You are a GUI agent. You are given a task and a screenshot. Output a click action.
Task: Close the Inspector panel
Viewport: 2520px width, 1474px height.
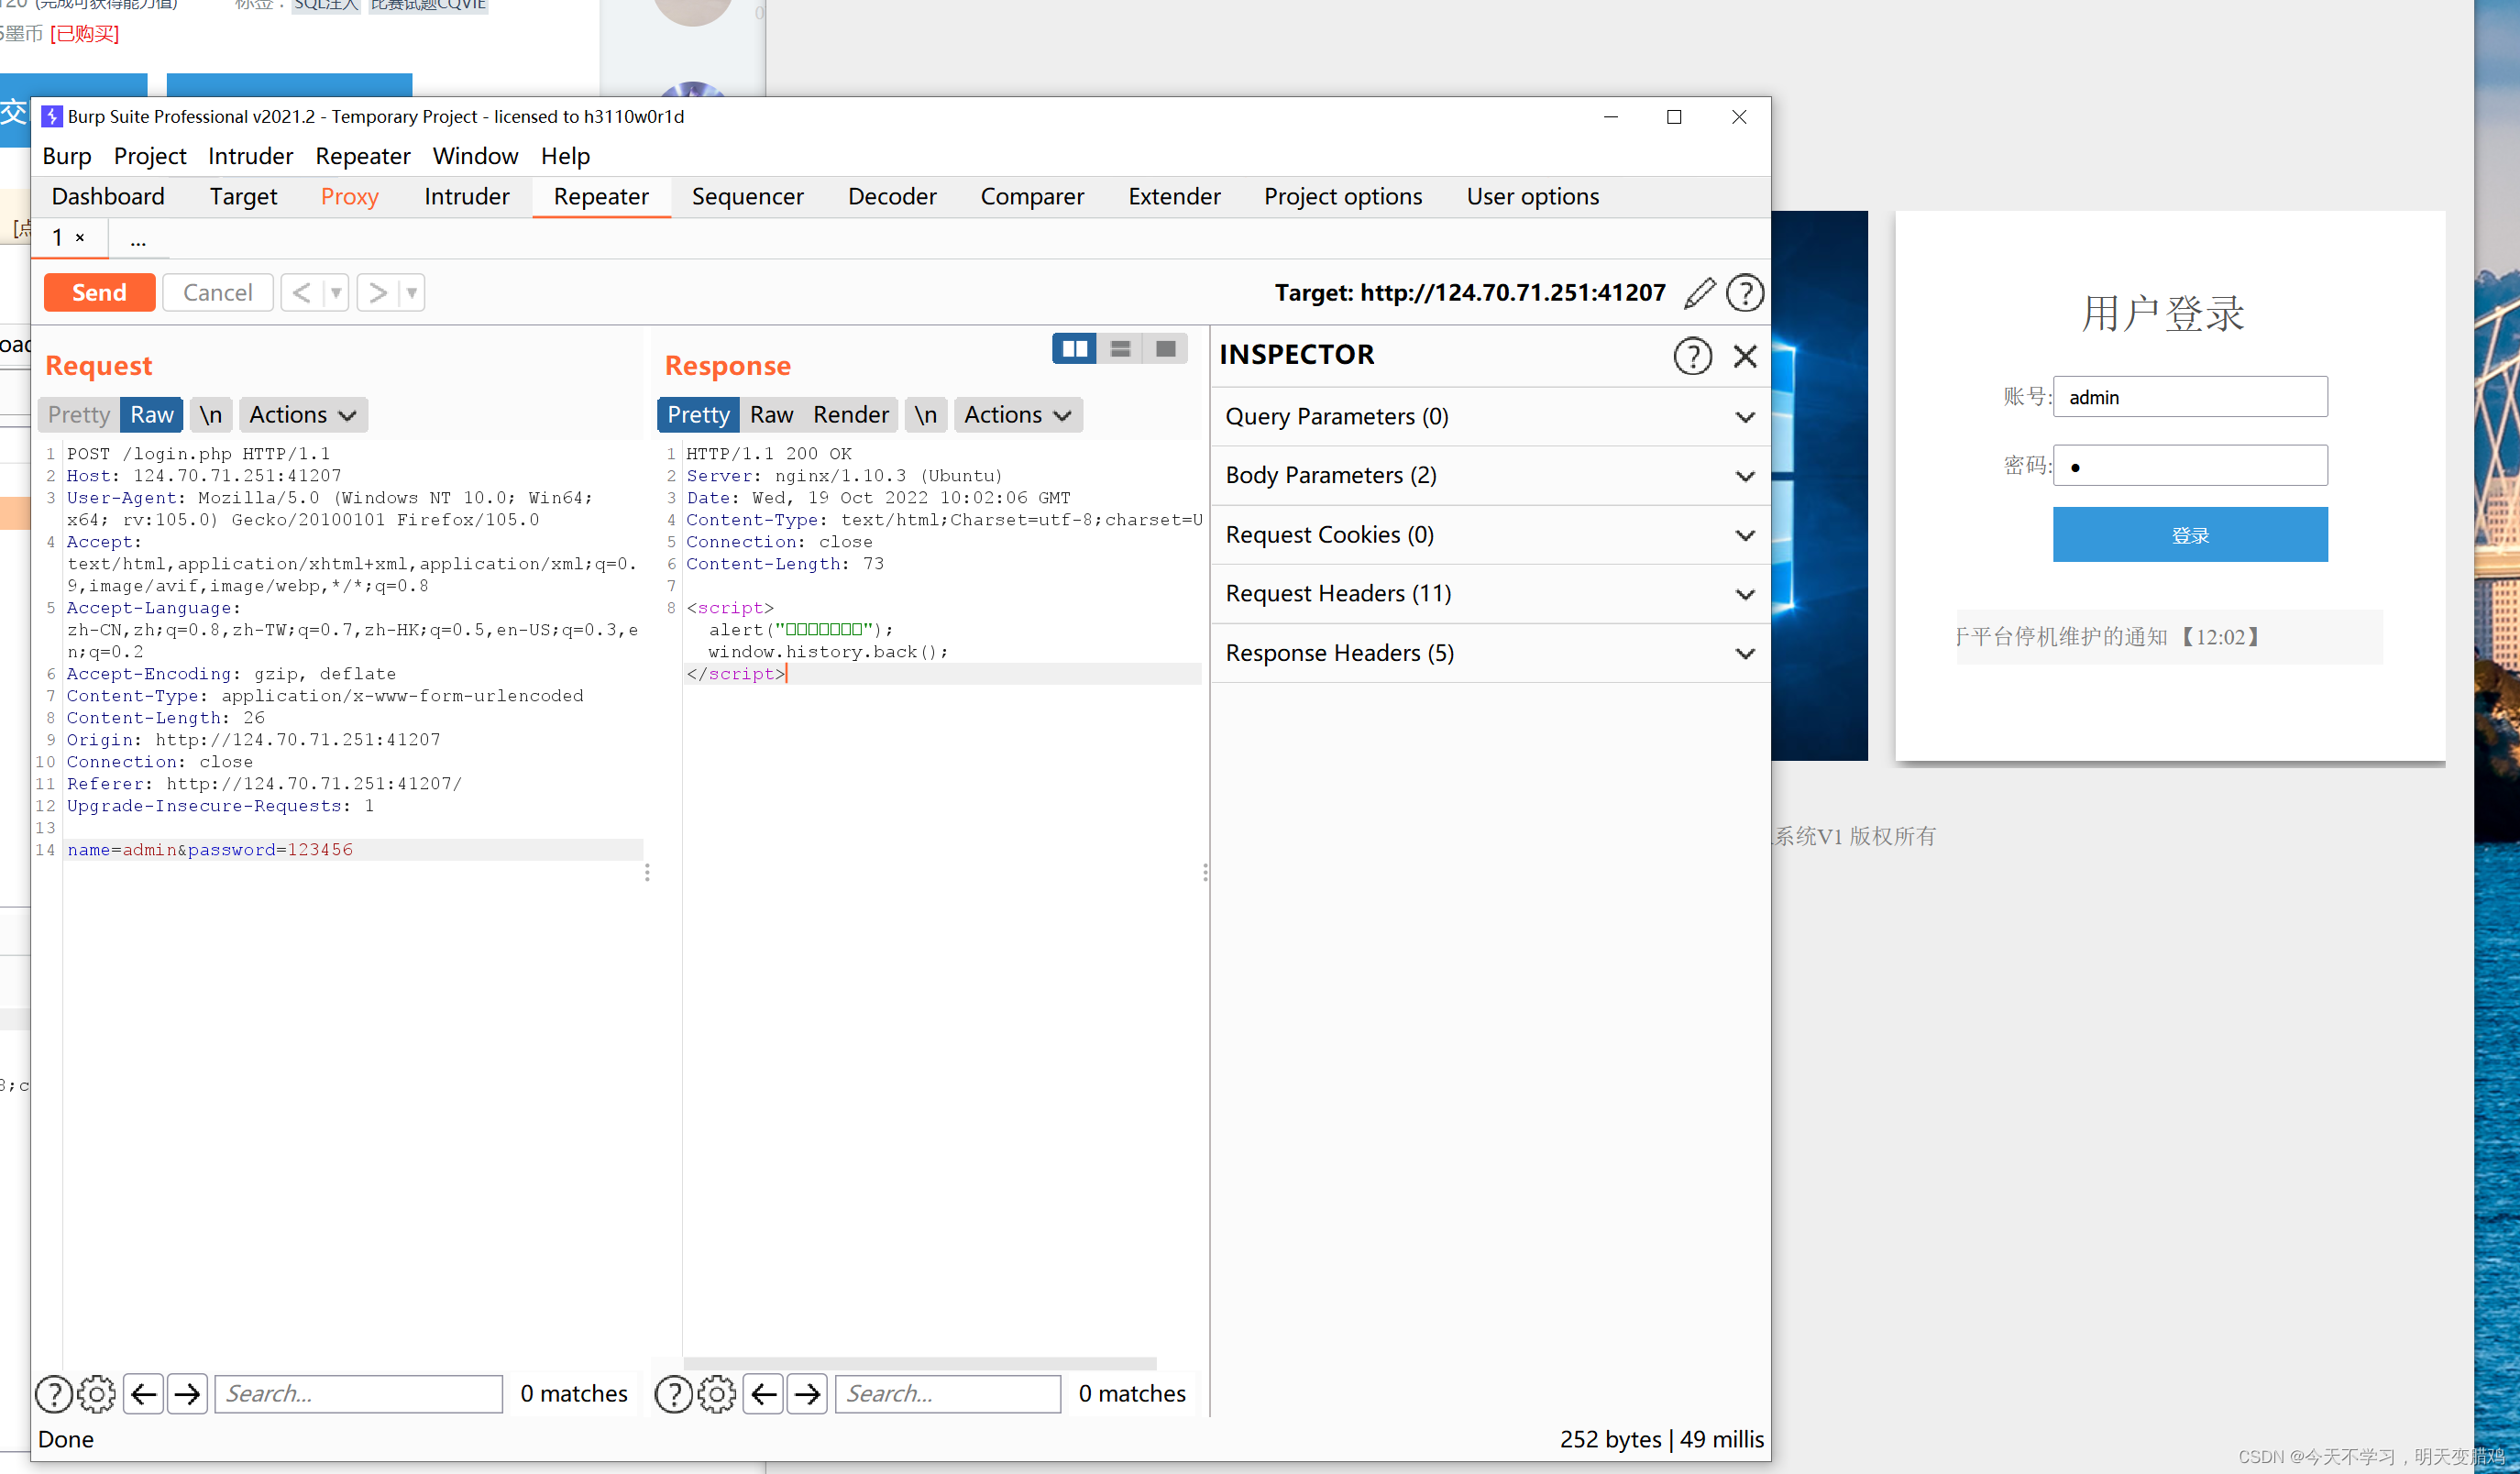(1745, 356)
